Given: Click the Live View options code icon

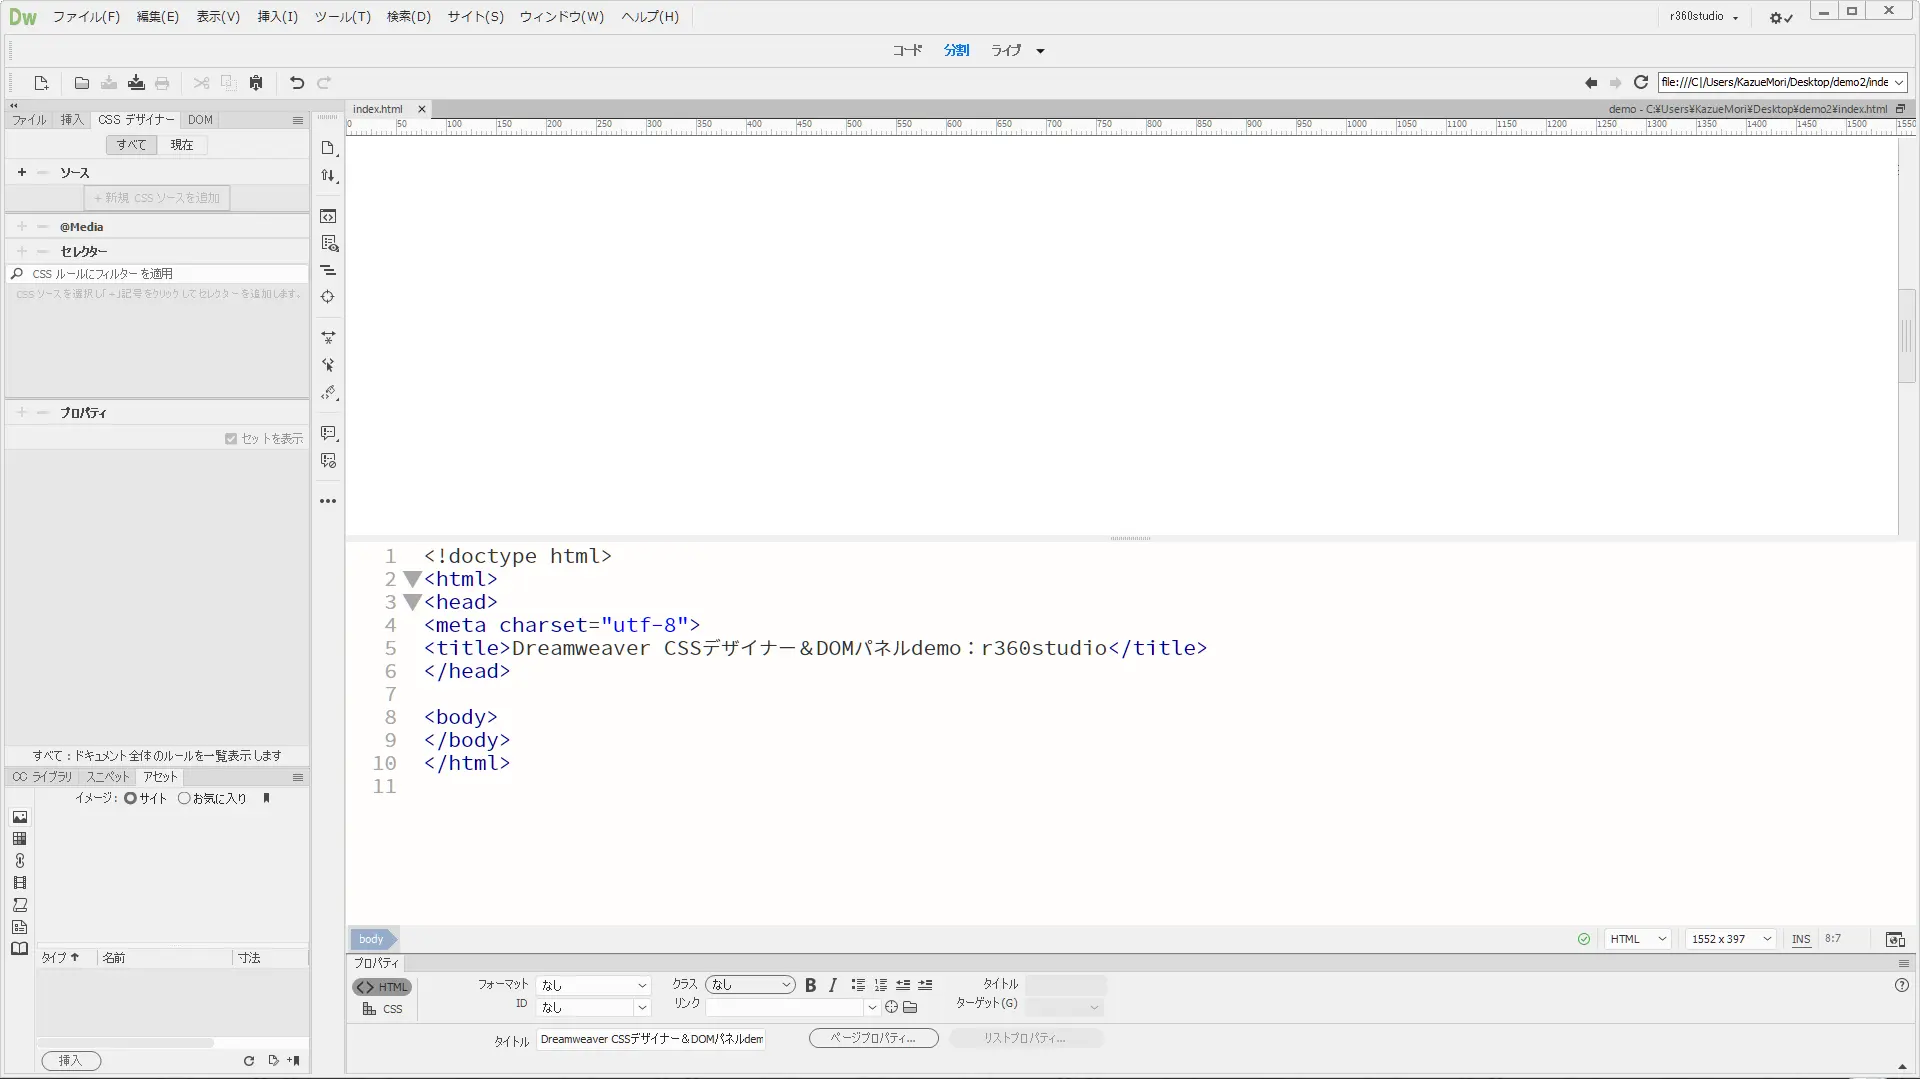Looking at the screenshot, I should point(328,217).
